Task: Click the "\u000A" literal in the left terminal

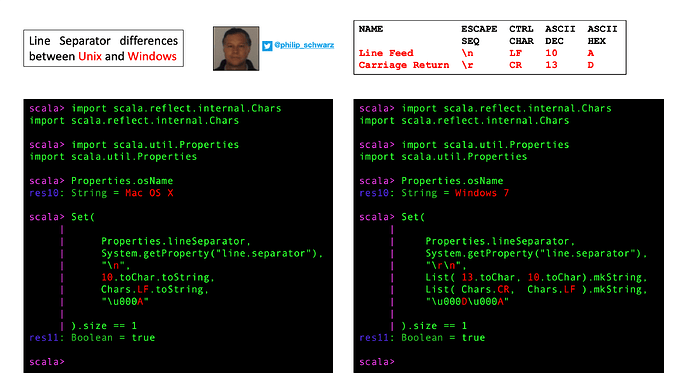Action: click(x=125, y=302)
